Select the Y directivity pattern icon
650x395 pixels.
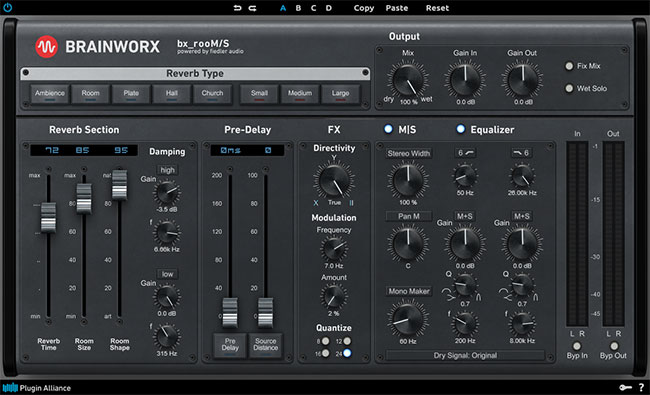click(334, 158)
